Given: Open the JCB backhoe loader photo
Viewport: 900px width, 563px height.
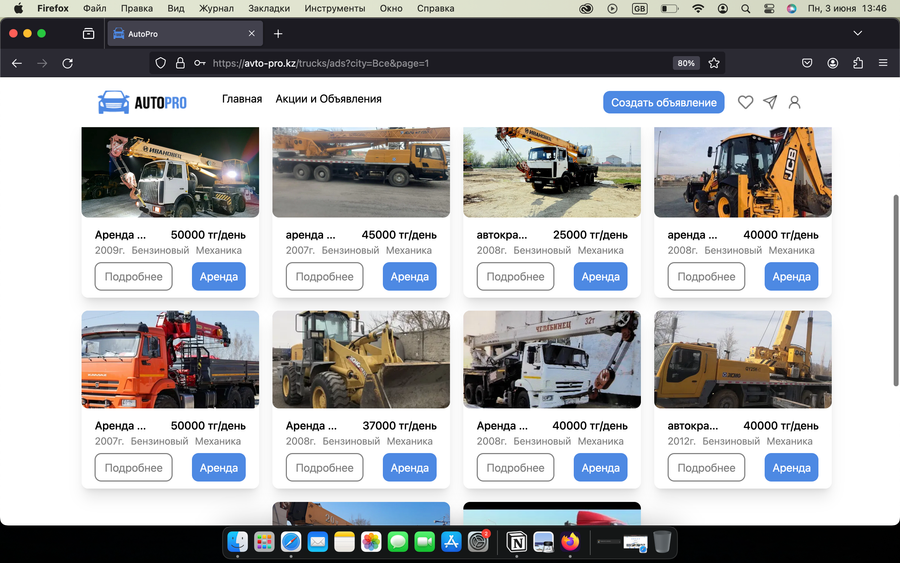Looking at the screenshot, I should tap(743, 172).
